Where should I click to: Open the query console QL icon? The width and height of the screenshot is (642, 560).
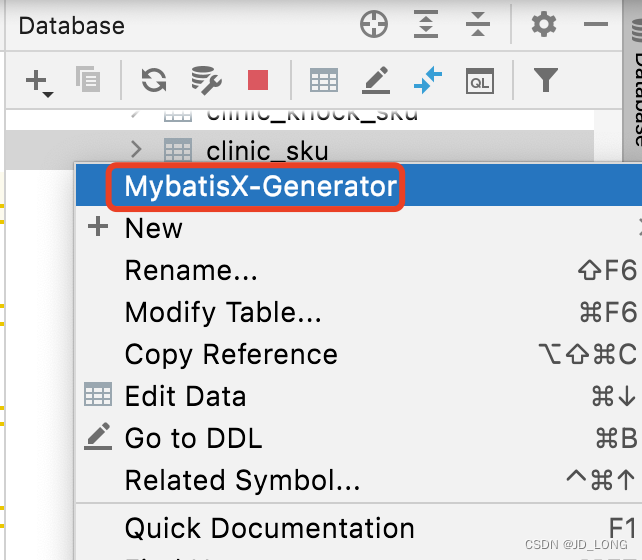pos(480,81)
